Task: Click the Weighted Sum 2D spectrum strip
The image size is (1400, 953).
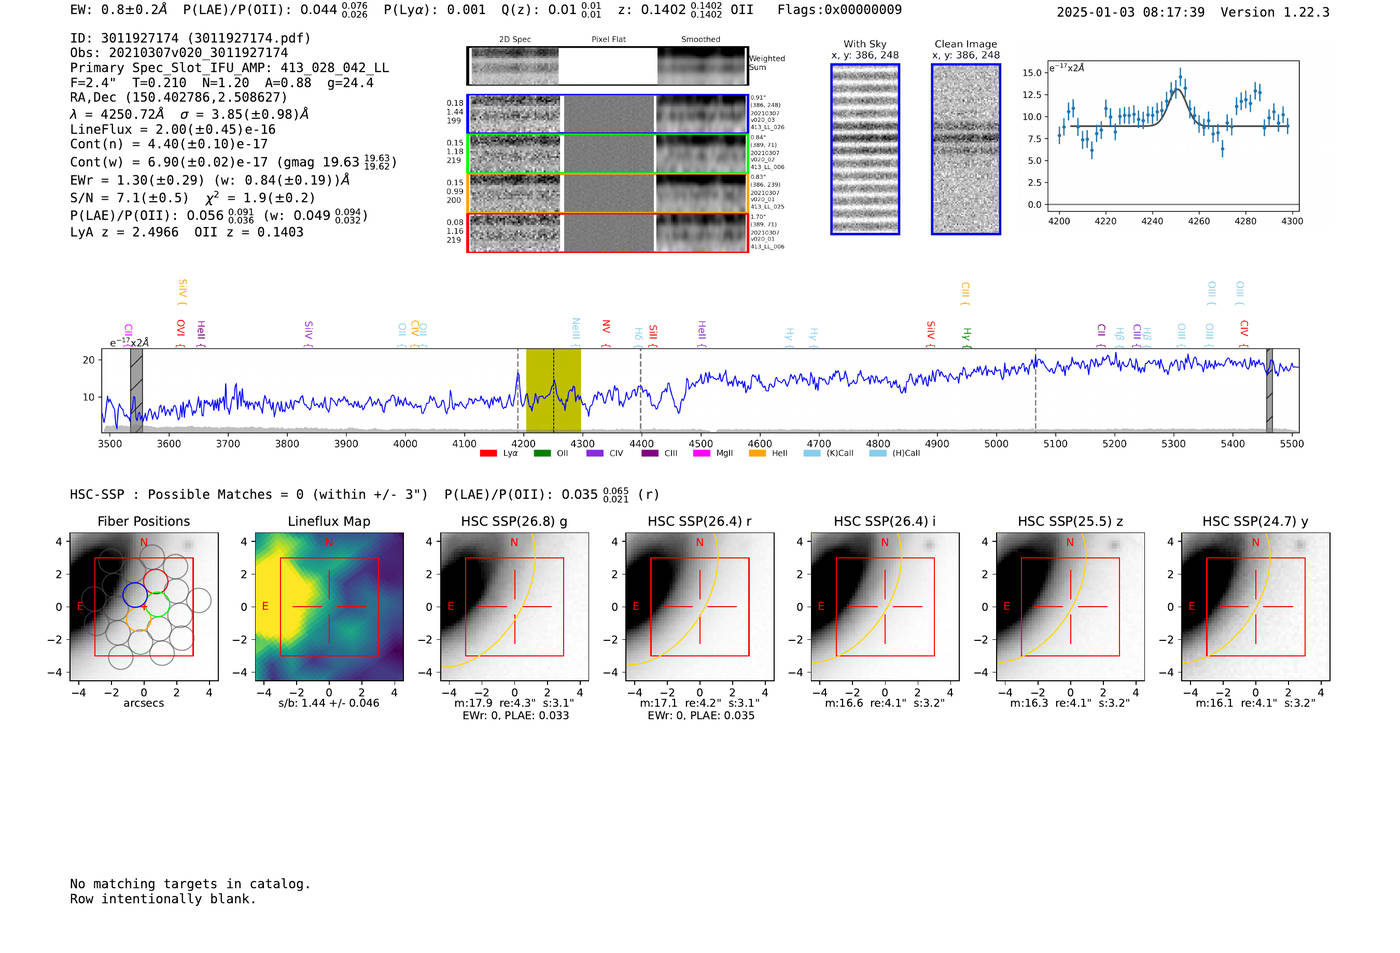Action: click(x=607, y=66)
